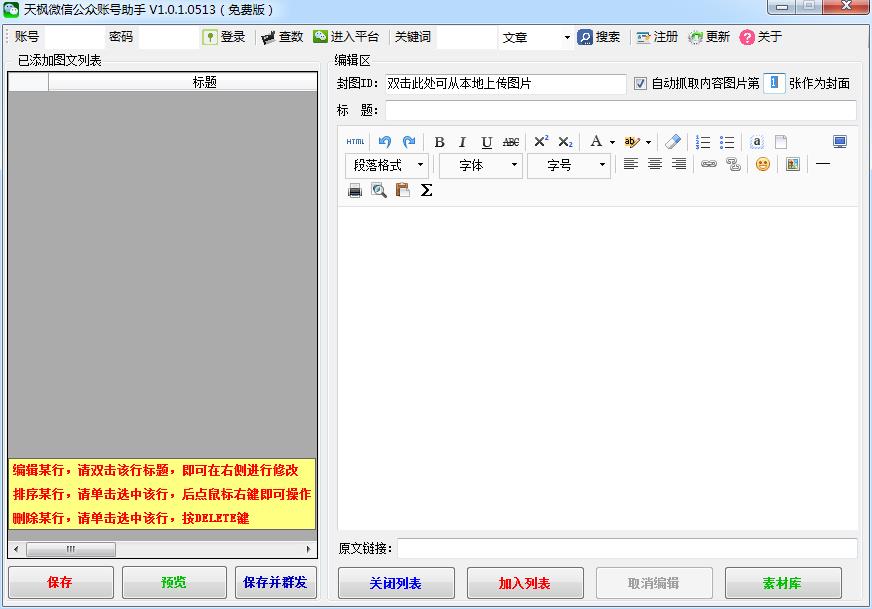Open the 段落格式 paragraph format dropdown
This screenshot has height=609, width=872.
pos(387,165)
